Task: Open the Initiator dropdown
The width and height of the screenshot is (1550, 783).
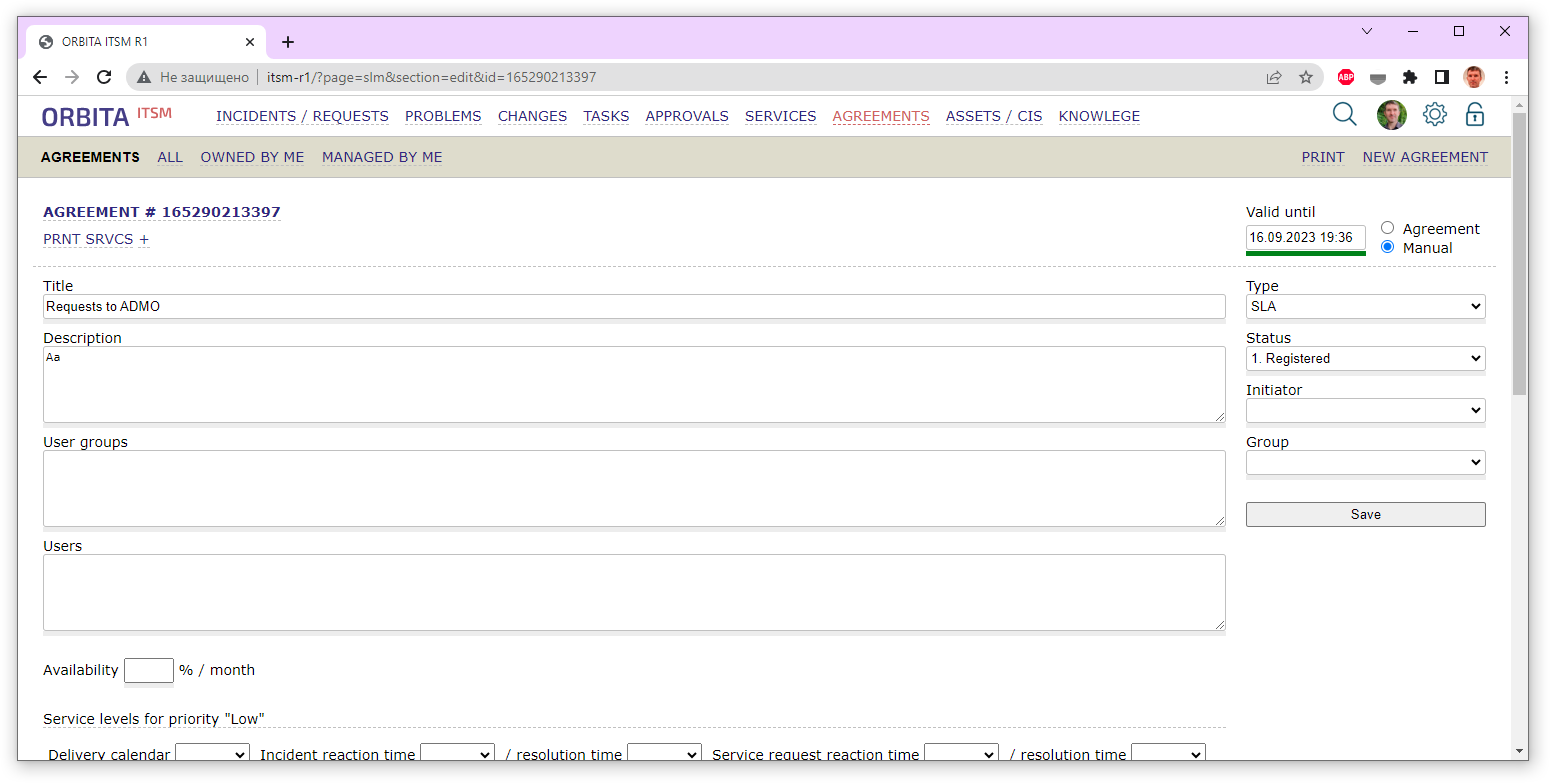Action: pyautogui.click(x=1365, y=411)
